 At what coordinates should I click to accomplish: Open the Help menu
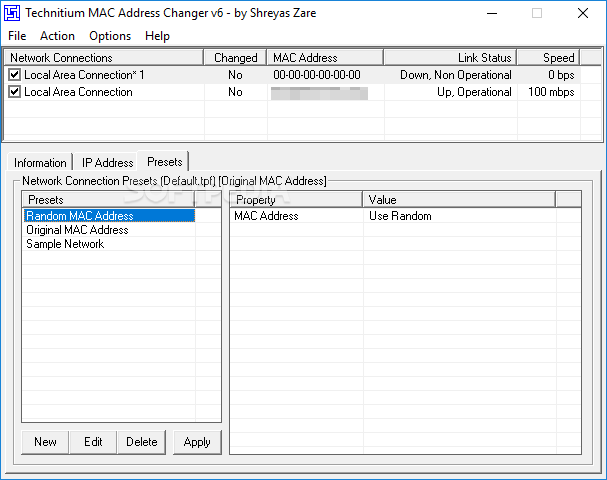coord(157,36)
